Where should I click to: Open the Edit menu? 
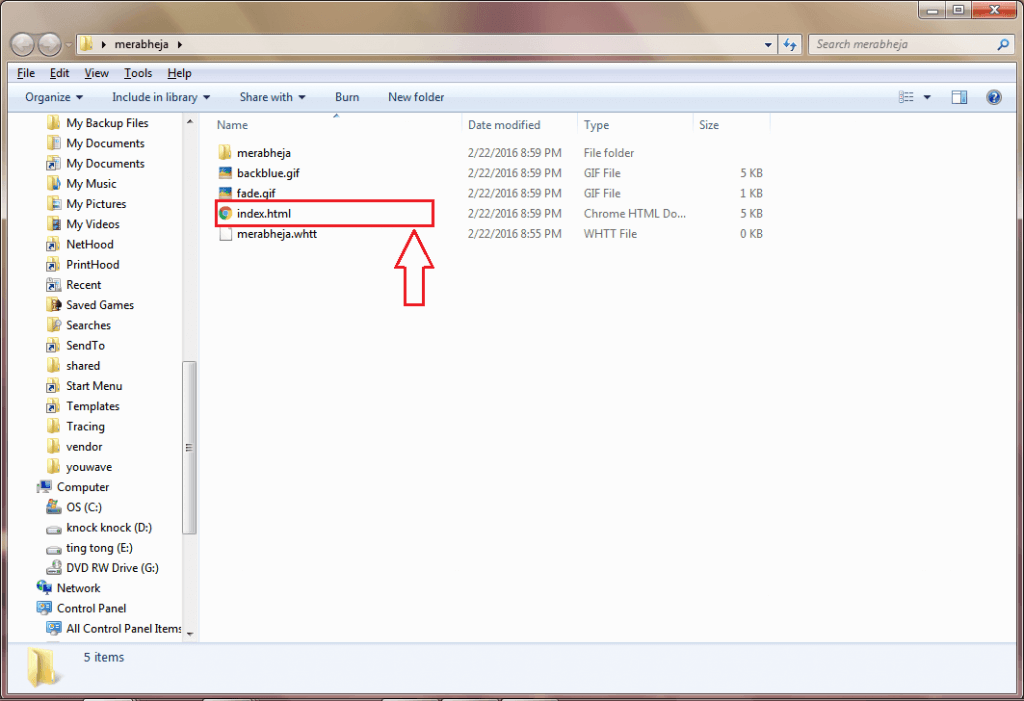59,73
